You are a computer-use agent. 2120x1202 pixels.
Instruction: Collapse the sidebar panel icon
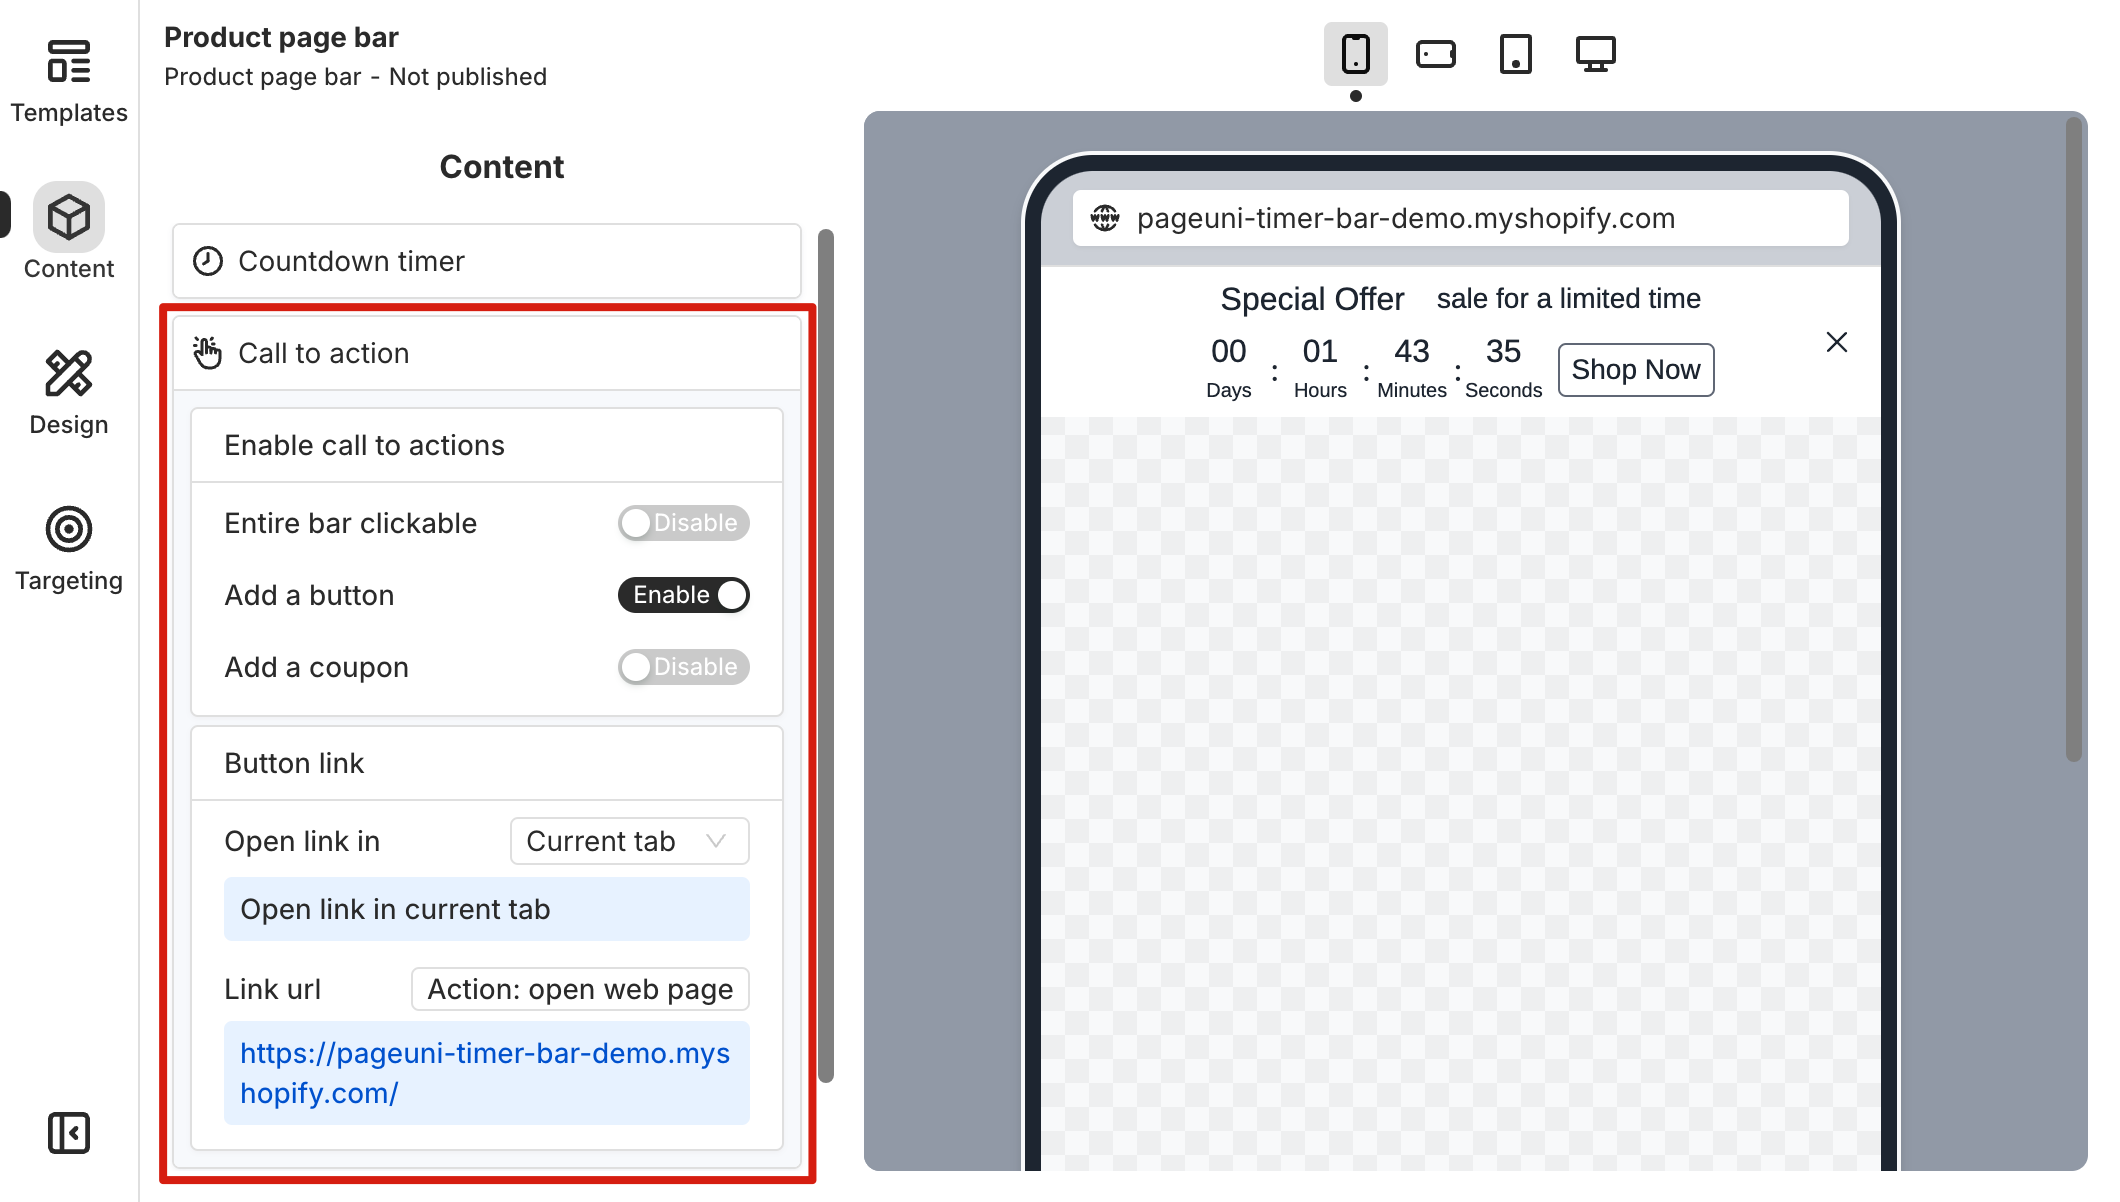[69, 1133]
